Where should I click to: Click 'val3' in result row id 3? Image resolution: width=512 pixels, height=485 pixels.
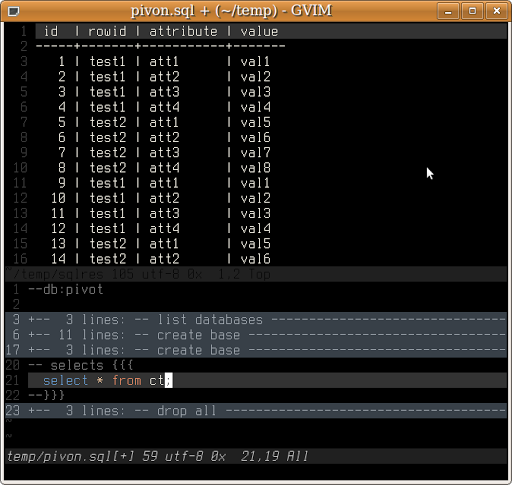[256, 92]
